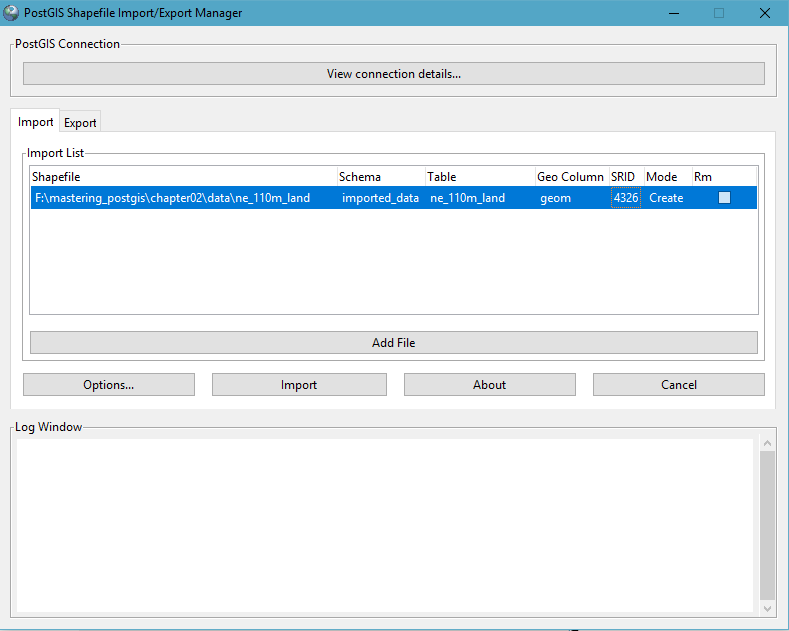Open the Options... dialog
This screenshot has width=789, height=631.
tap(109, 385)
